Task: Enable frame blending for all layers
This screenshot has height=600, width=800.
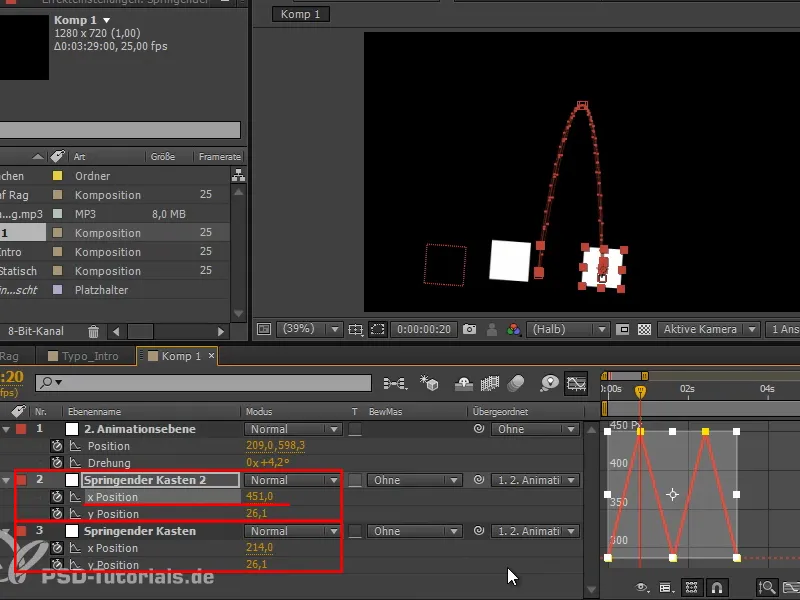Action: (x=490, y=383)
